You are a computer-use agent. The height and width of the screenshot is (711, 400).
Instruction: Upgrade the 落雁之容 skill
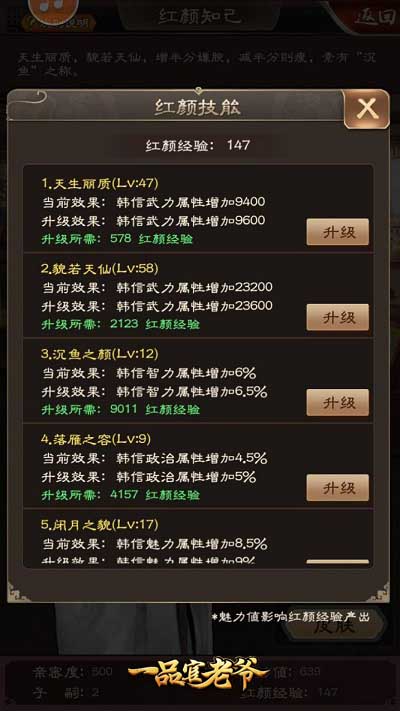coord(337,488)
